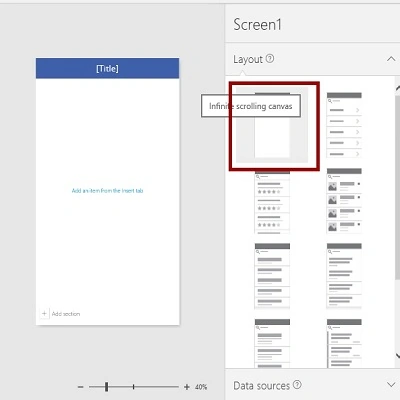
Task: Click the Screen1 heading
Action: pos(257,25)
